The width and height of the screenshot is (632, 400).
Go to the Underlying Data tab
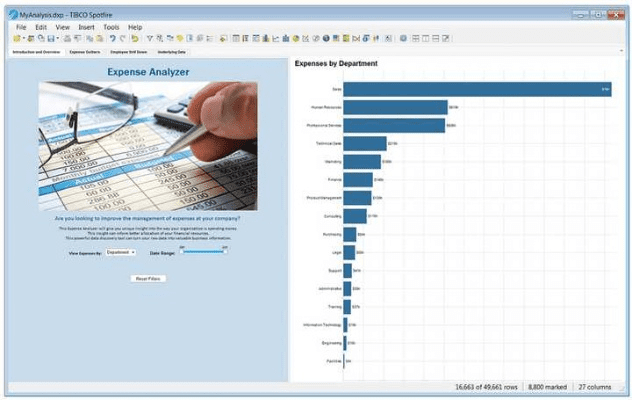coord(172,51)
